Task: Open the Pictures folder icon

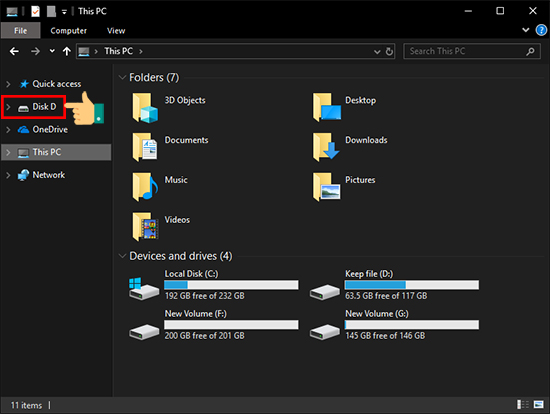Action: point(326,187)
